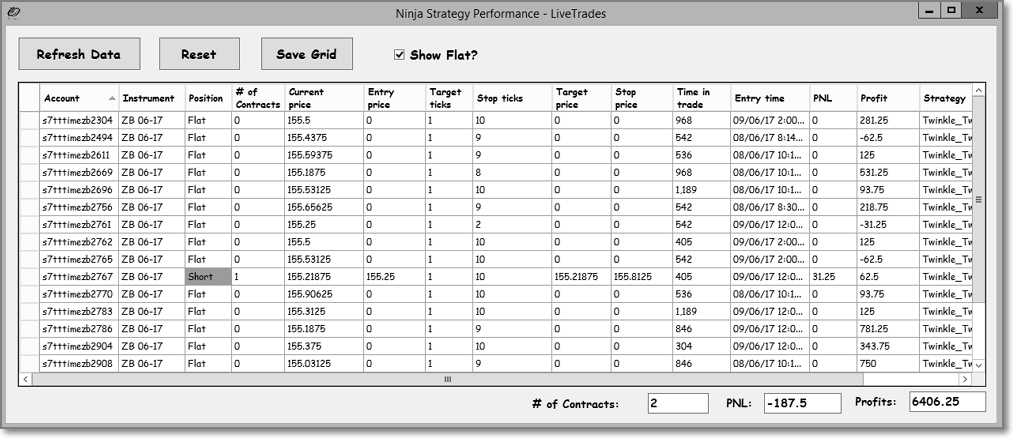
Task: Click the vertical scrollbar down arrow
Action: pyautogui.click(x=978, y=366)
